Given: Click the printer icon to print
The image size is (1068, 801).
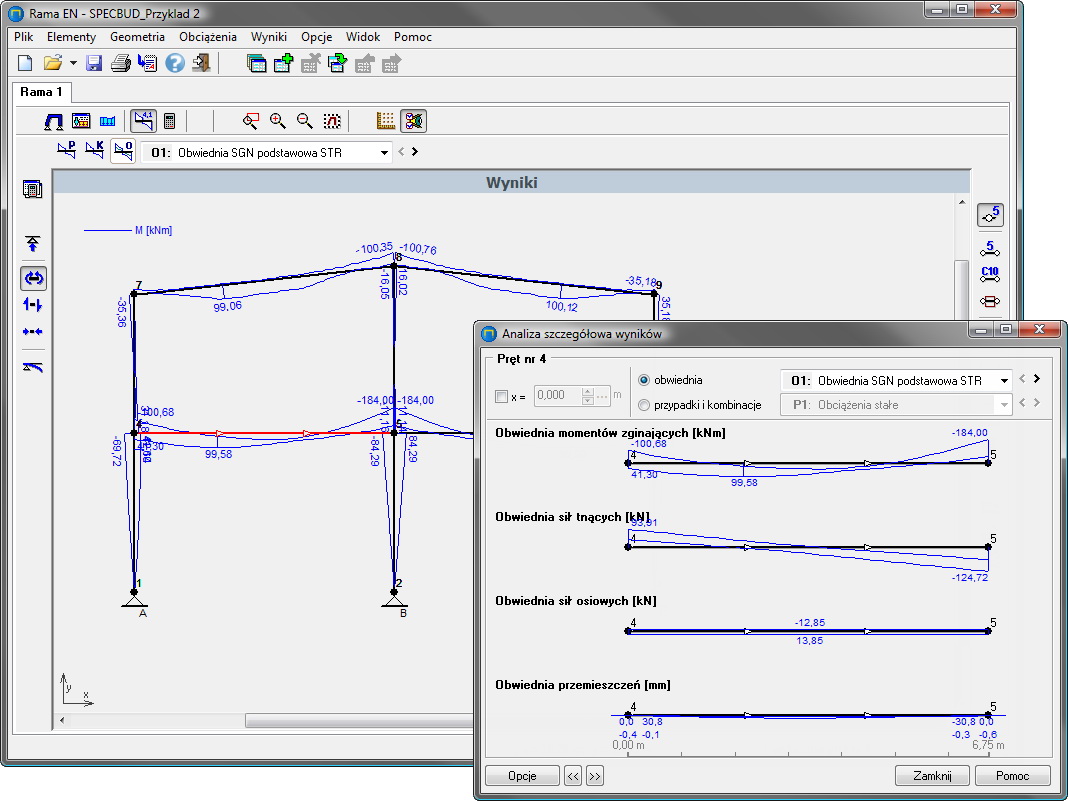Looking at the screenshot, I should point(120,63).
